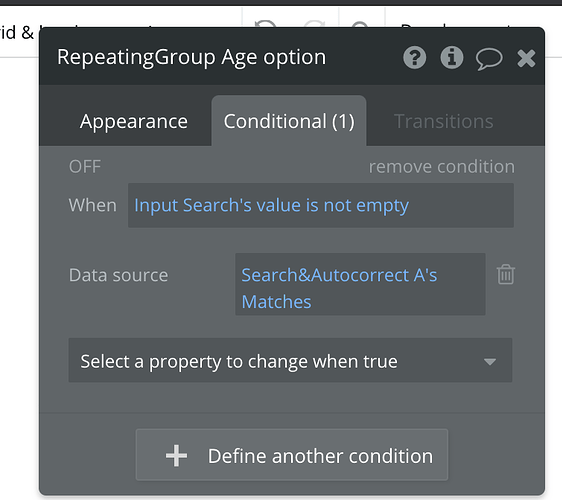Click remove condition link

coord(442,167)
